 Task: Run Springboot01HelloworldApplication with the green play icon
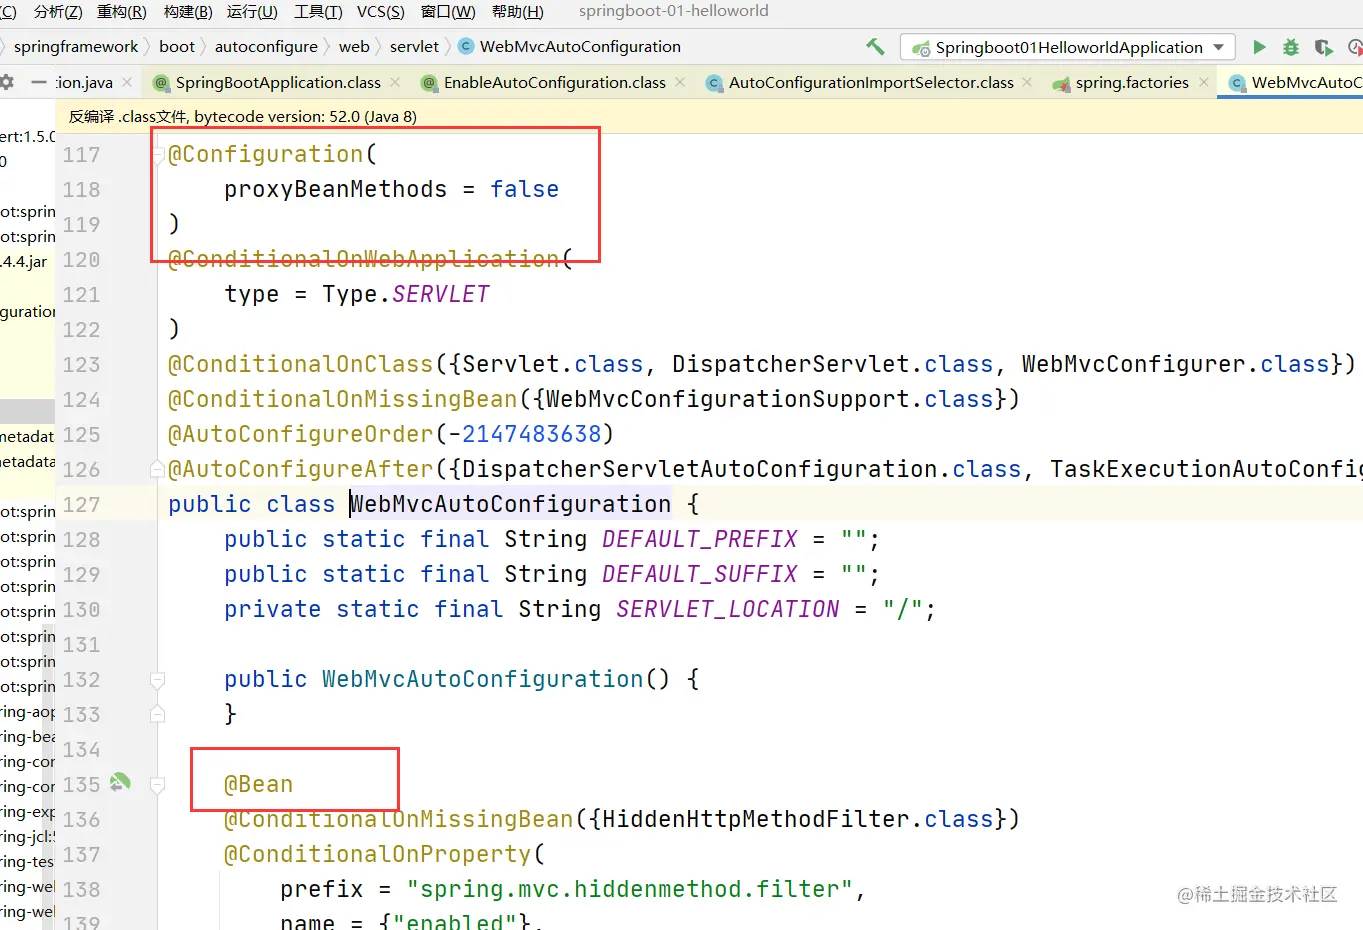click(x=1259, y=47)
